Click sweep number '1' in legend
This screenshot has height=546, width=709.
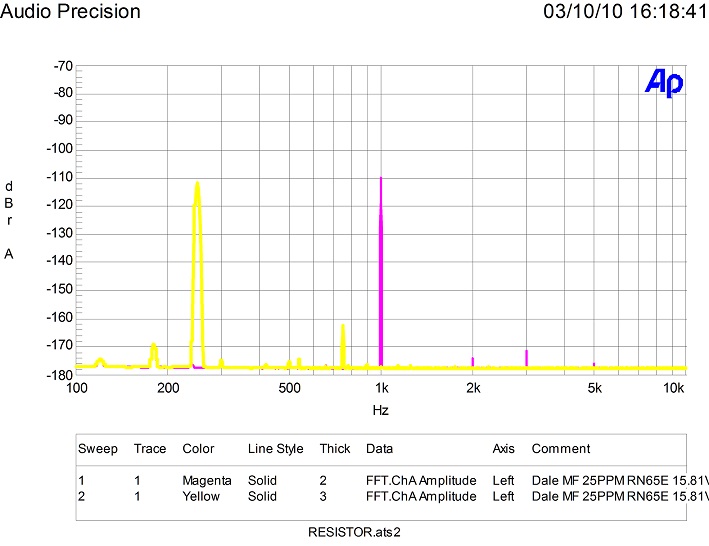[x=81, y=480]
